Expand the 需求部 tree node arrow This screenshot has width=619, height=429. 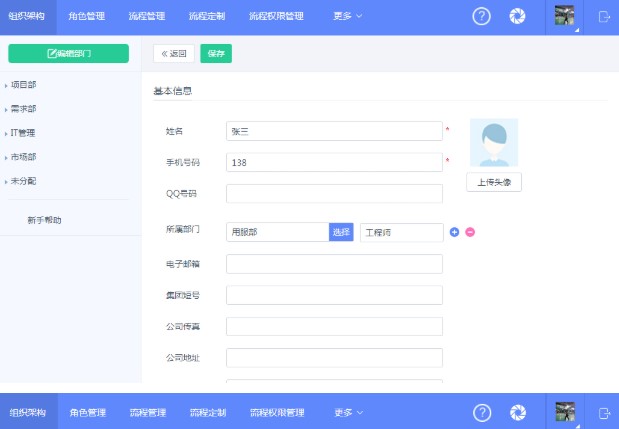pyautogui.click(x=6, y=110)
